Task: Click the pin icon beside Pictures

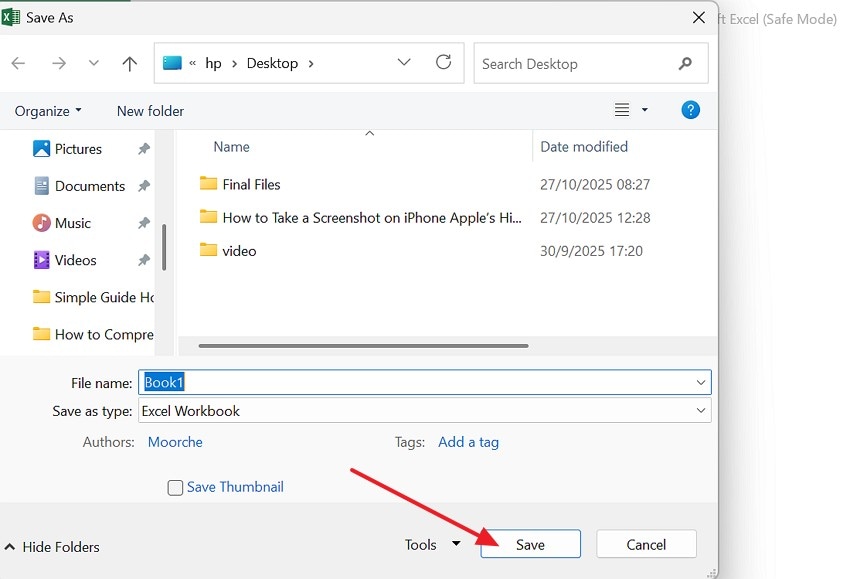Action: tap(144, 149)
